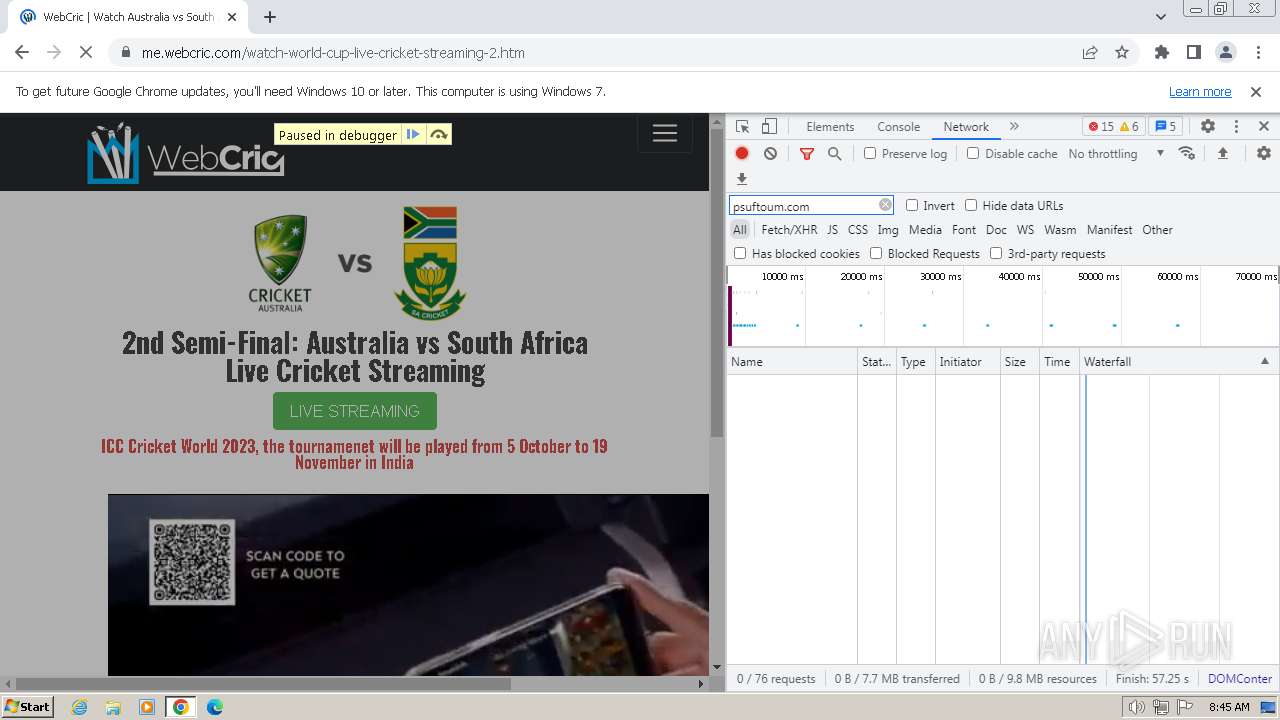Check Hide data URLs
The image size is (1280, 720).
click(971, 205)
